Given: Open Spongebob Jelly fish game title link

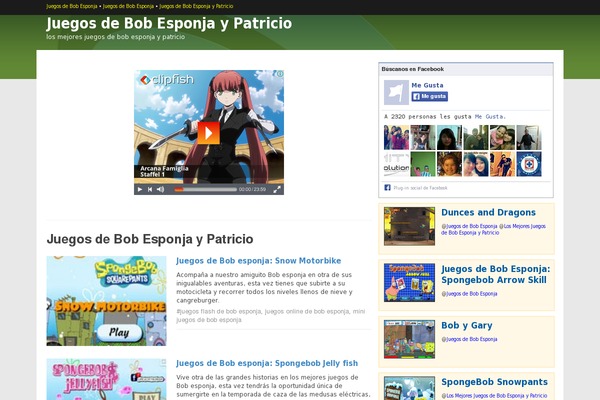Looking at the screenshot, I should coord(267,363).
